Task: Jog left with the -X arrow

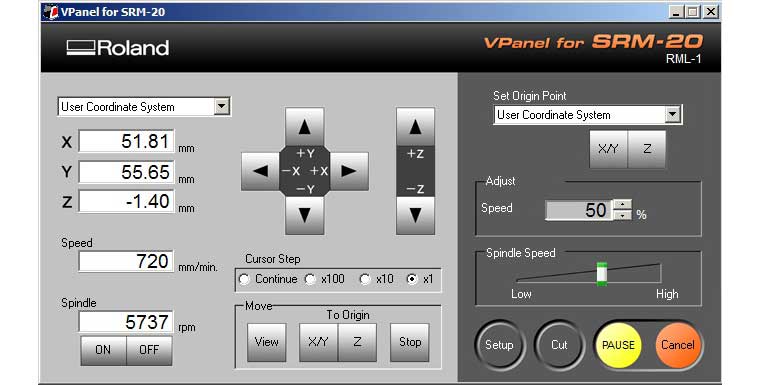Action: [260, 171]
